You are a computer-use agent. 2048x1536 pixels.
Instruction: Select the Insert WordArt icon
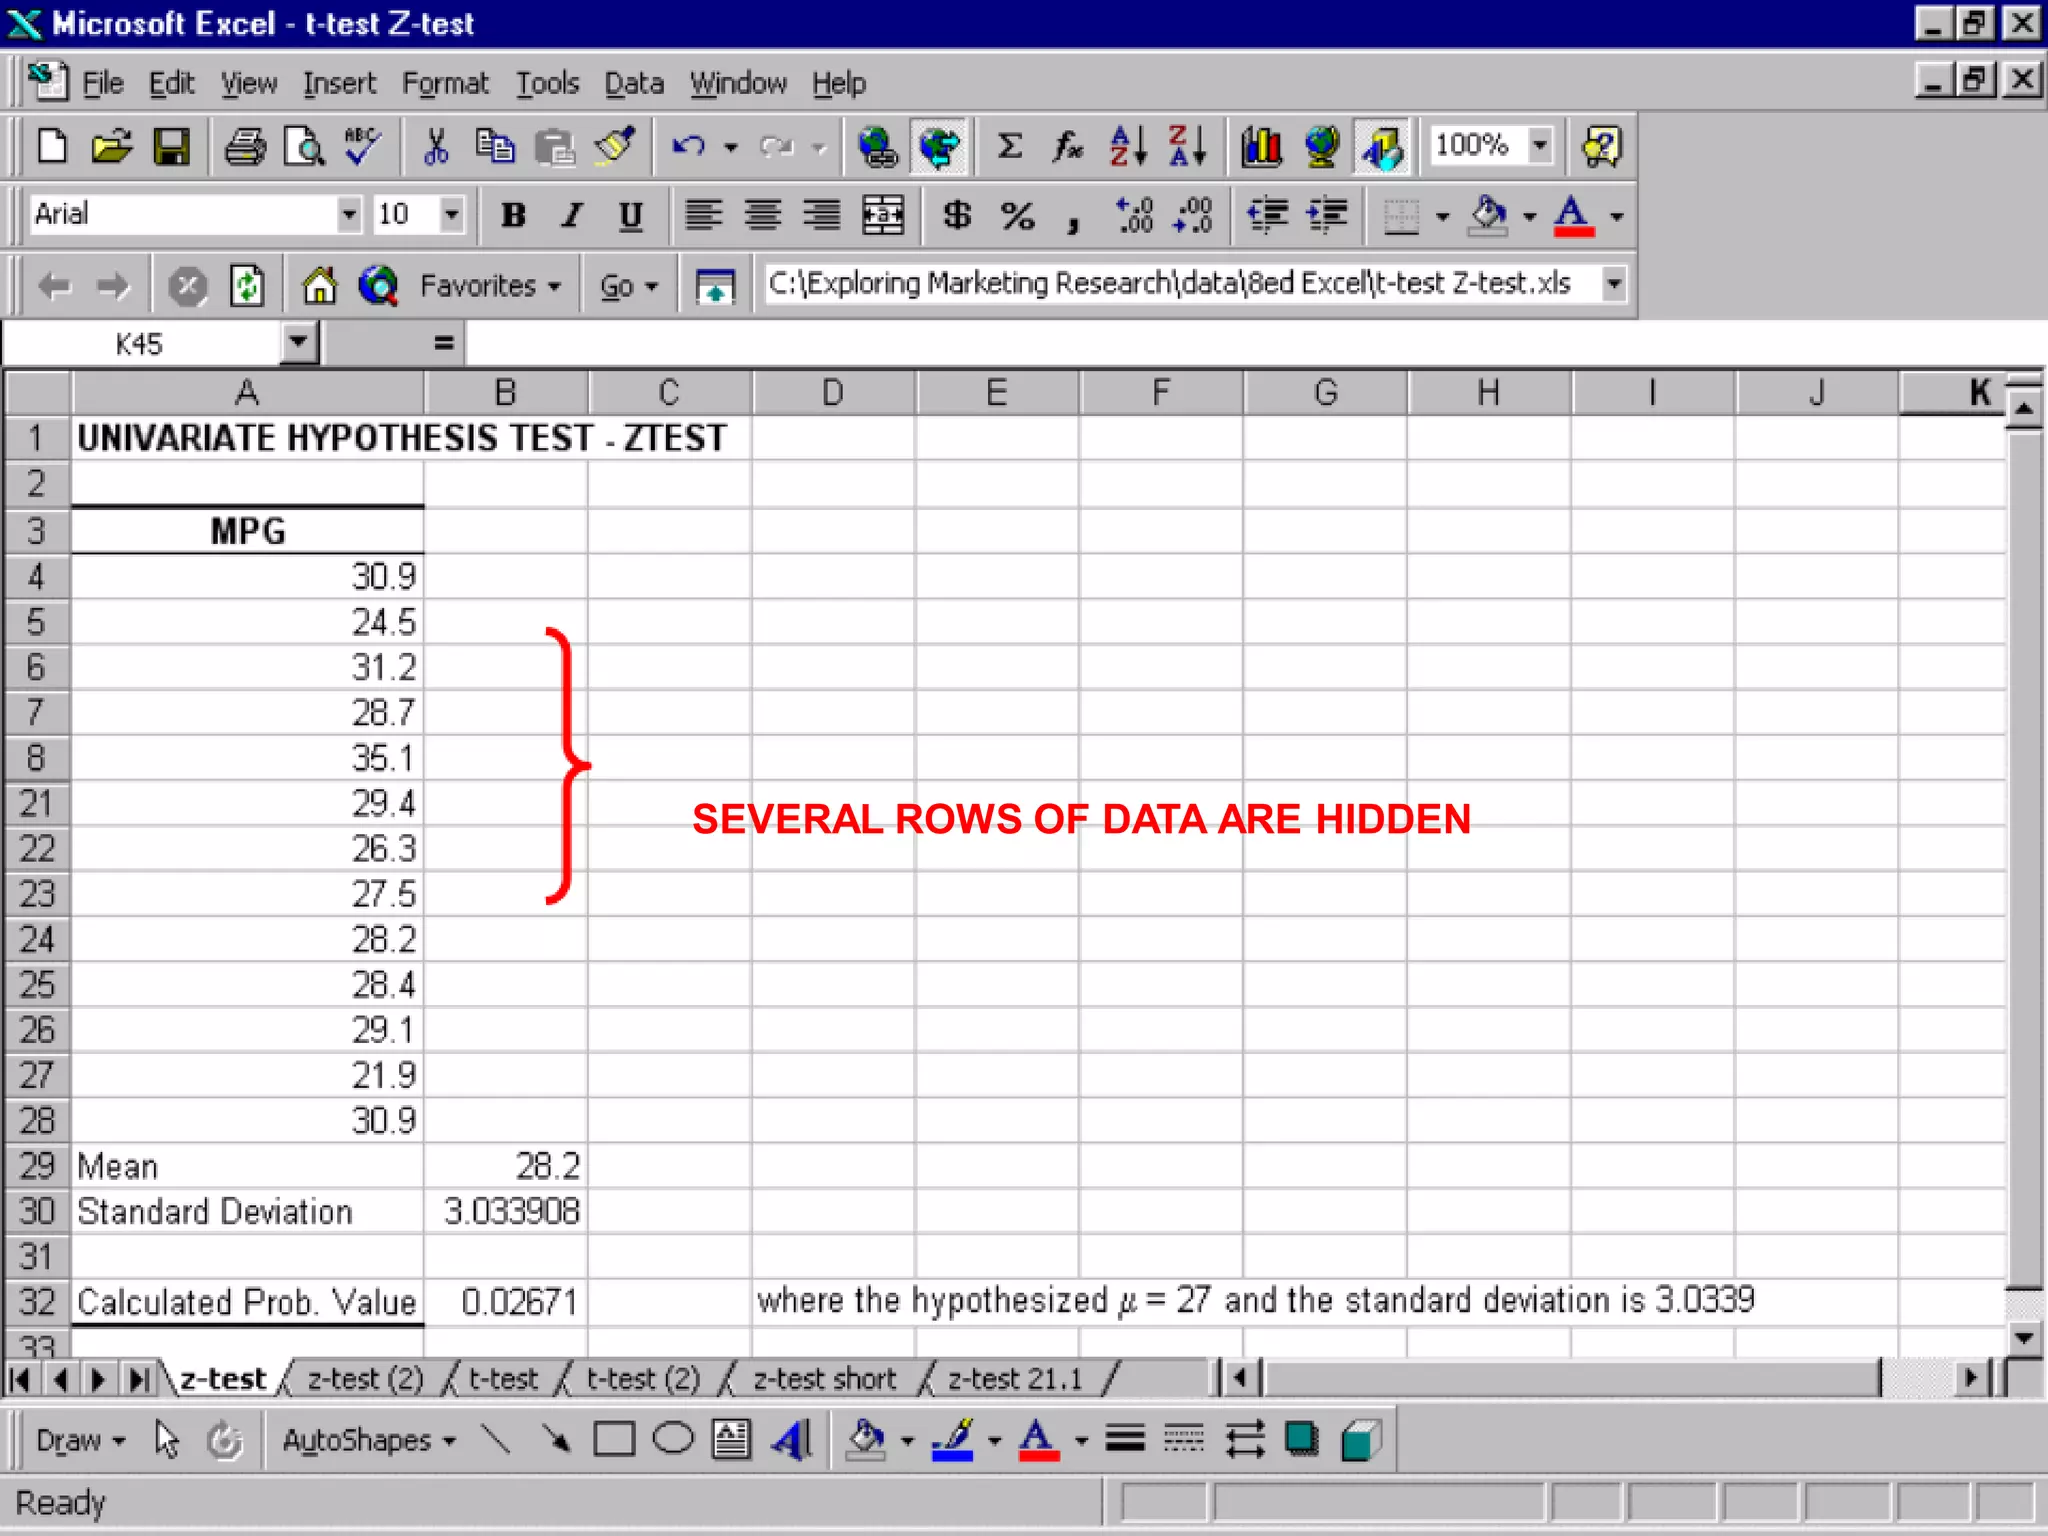point(792,1440)
